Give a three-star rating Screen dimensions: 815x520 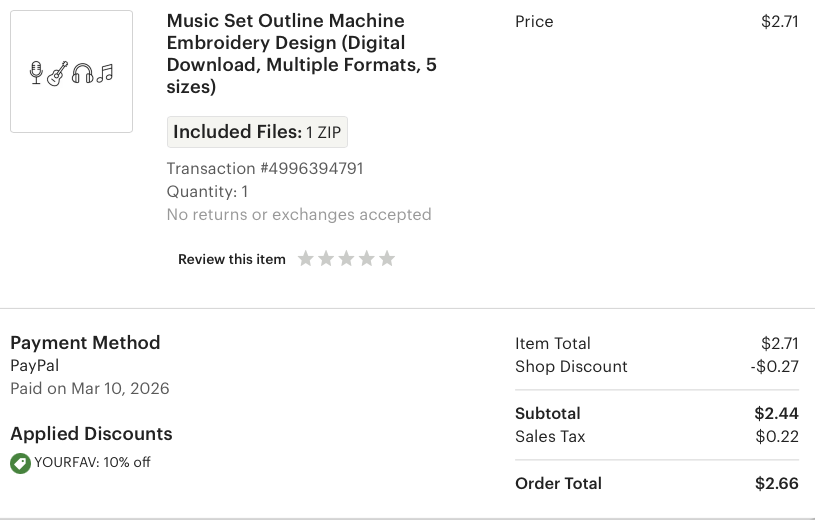[x=346, y=259]
